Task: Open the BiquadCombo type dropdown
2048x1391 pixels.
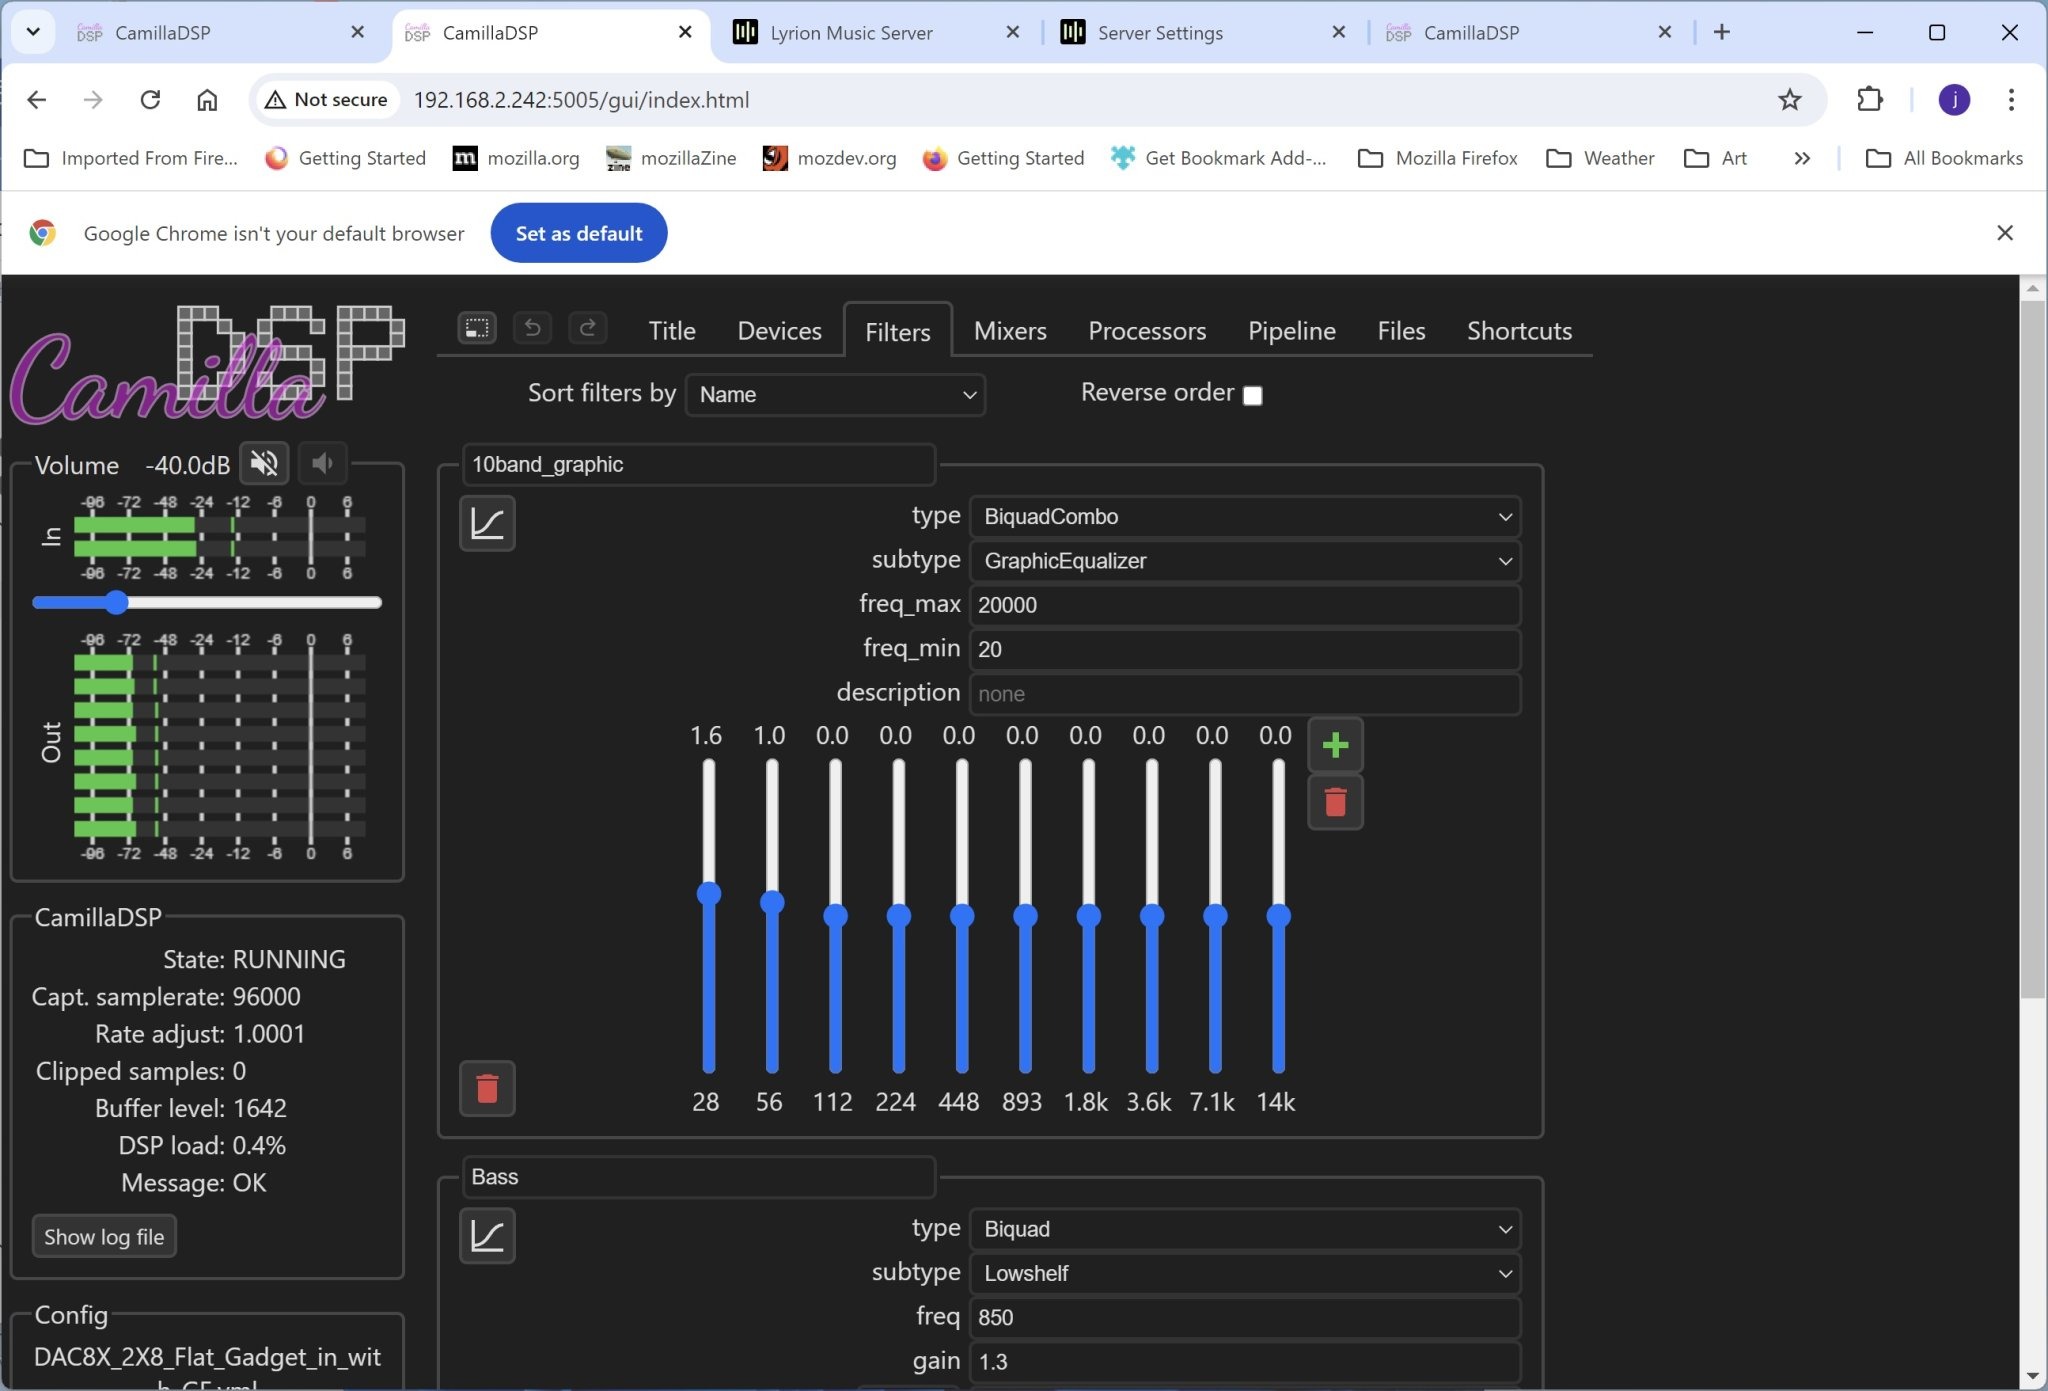Action: tap(1245, 516)
